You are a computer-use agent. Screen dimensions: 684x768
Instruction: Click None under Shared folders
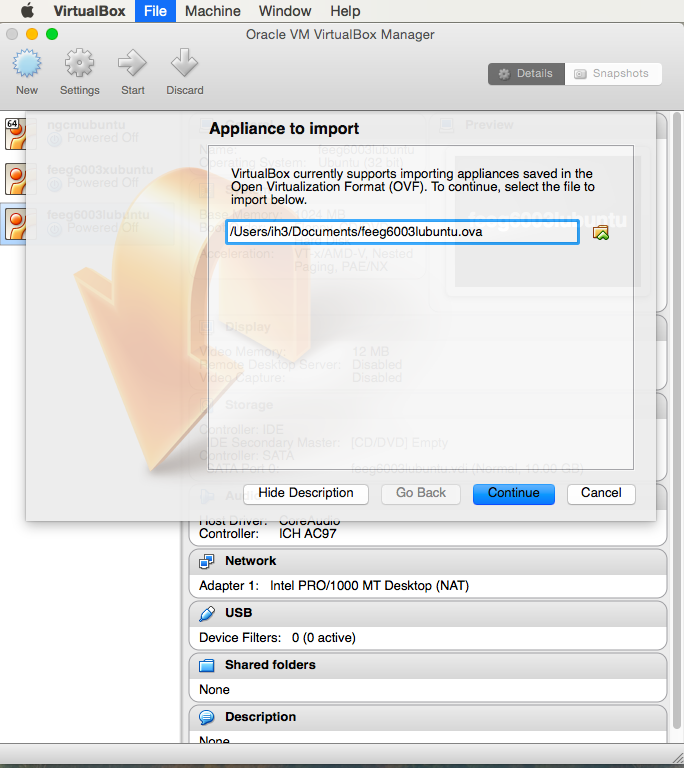(214, 690)
